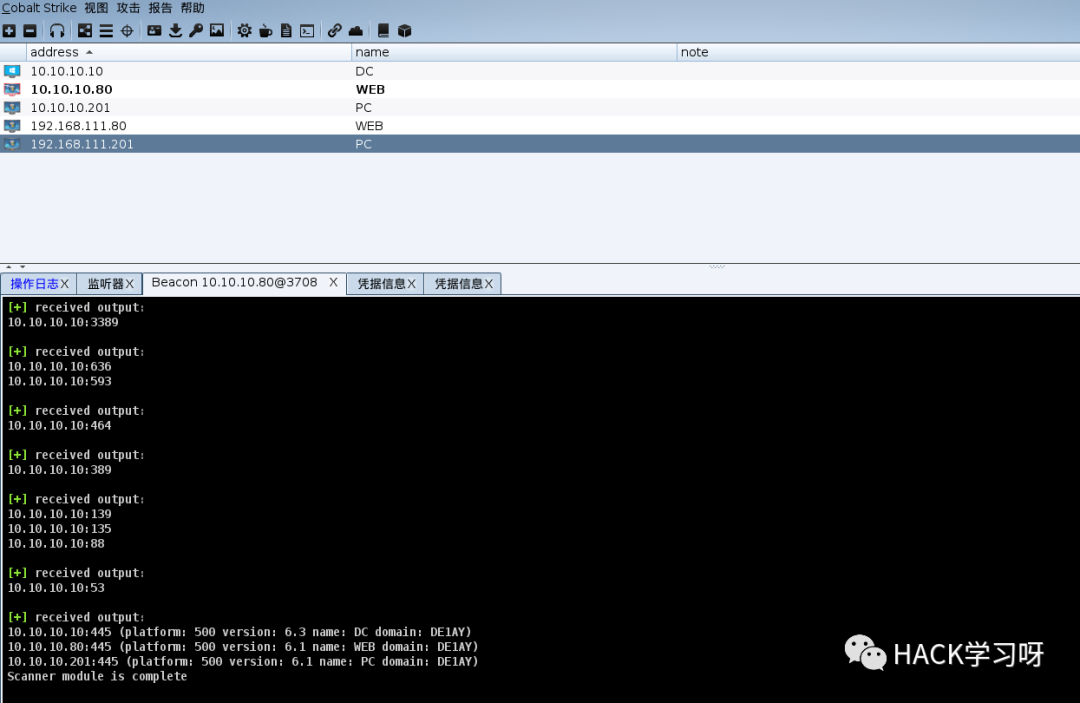Click the host icon for 10.10.10.10 DC
Image resolution: width=1080 pixels, height=703 pixels.
tap(12, 71)
